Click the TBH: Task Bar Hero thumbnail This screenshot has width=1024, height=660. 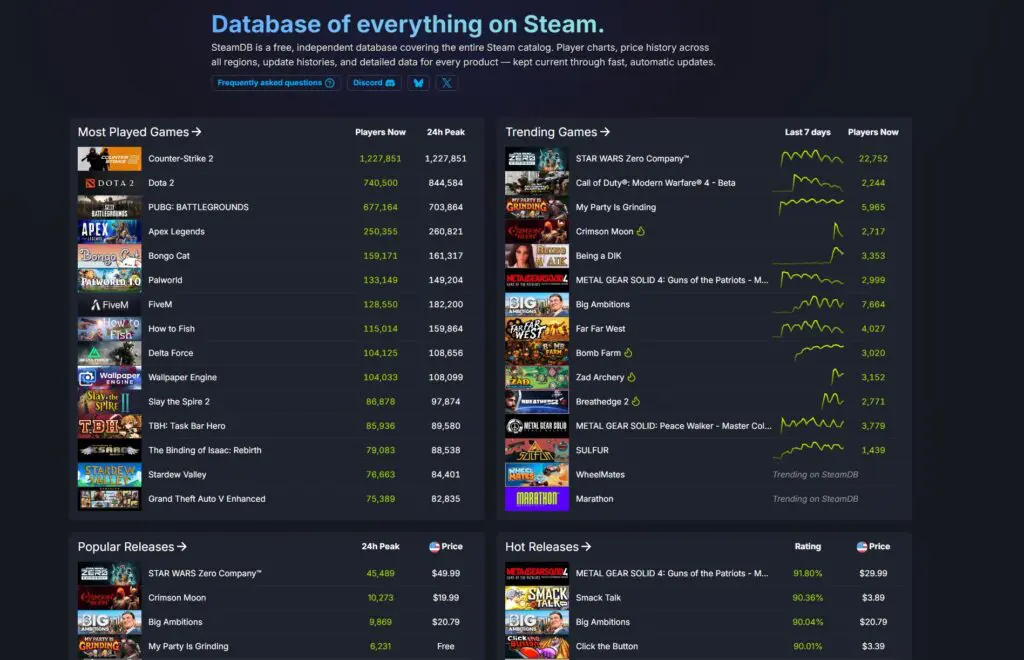[x=109, y=426]
